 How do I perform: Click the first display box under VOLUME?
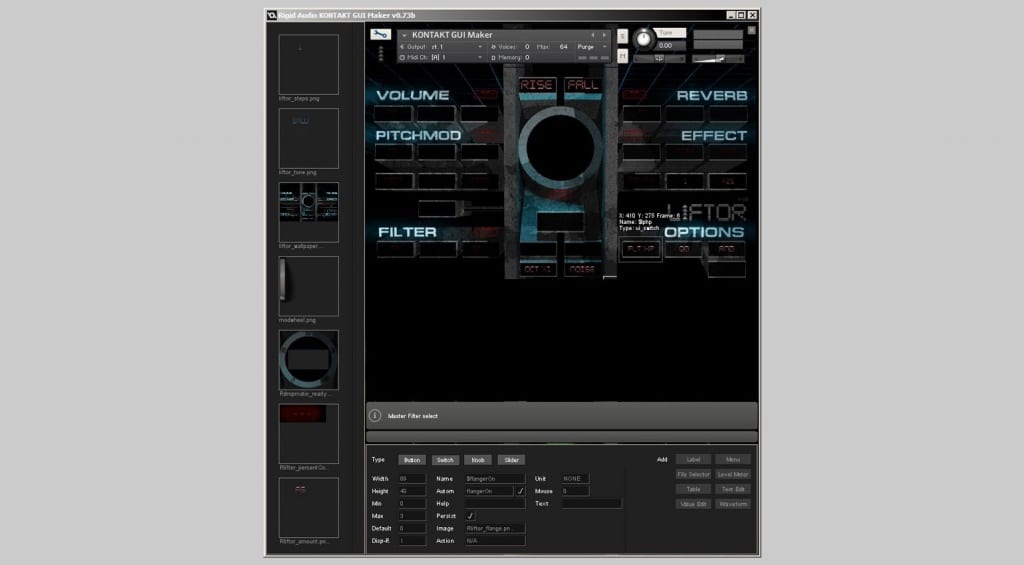[393, 114]
